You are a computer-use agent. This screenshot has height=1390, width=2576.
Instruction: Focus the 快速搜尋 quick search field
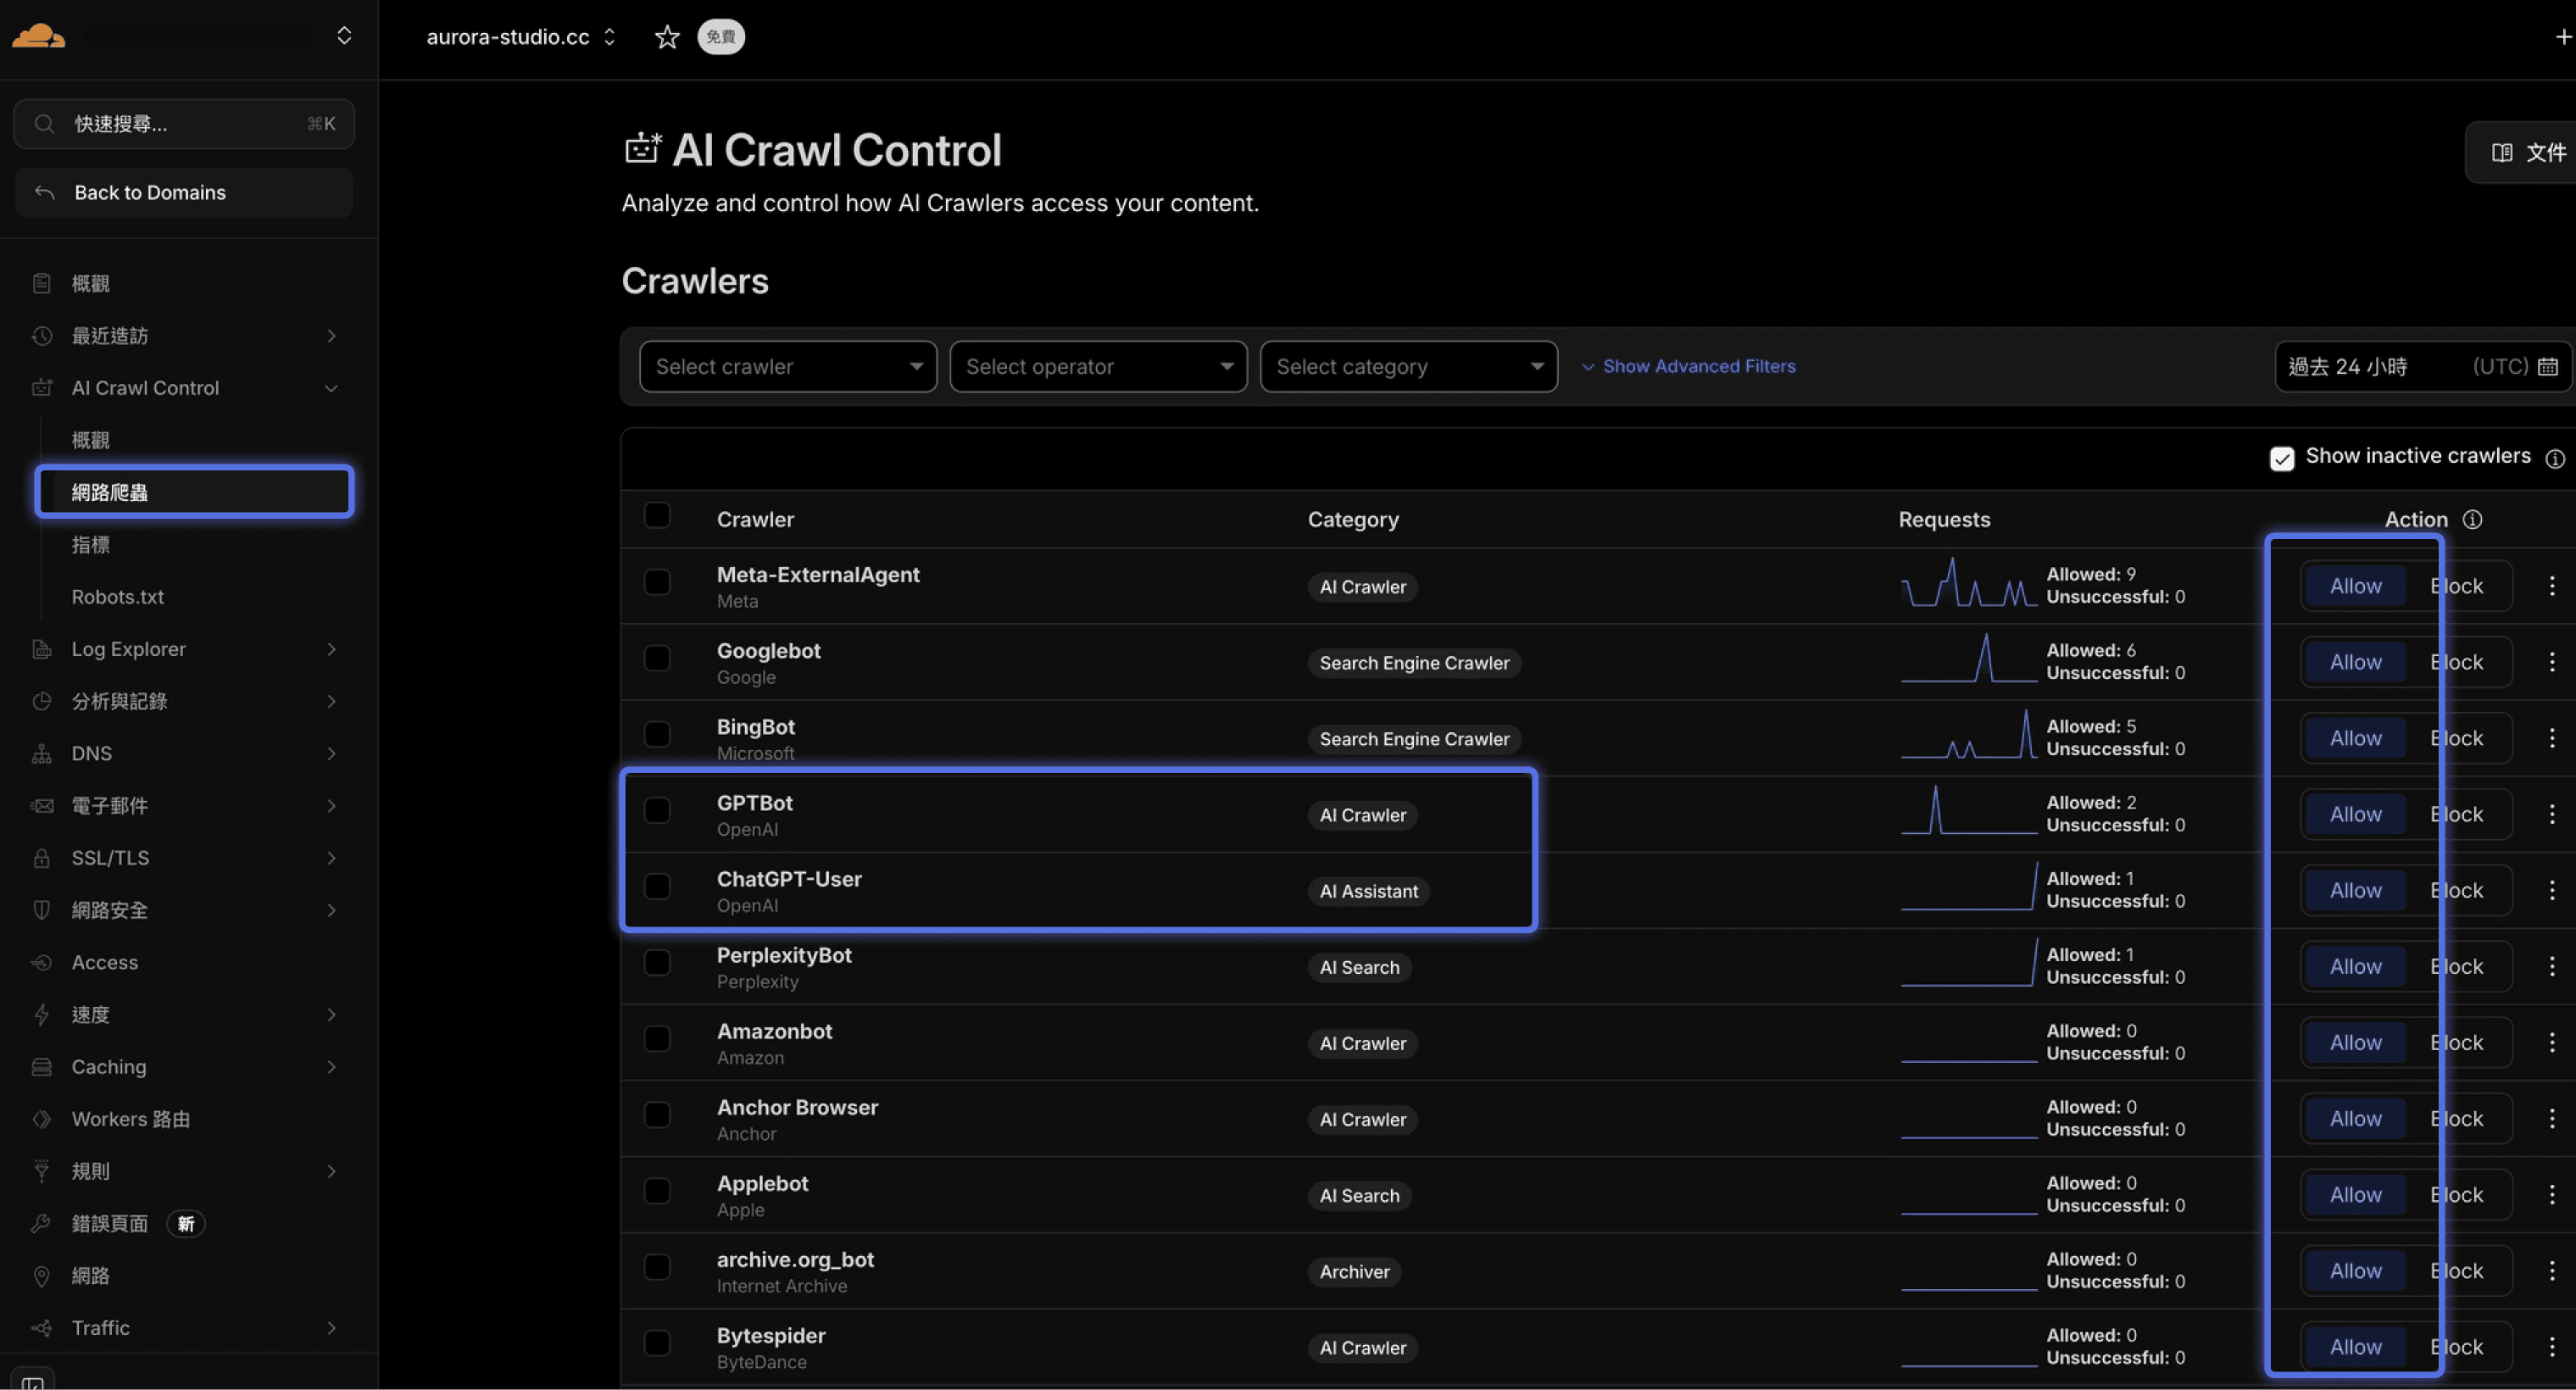pyautogui.click(x=184, y=124)
